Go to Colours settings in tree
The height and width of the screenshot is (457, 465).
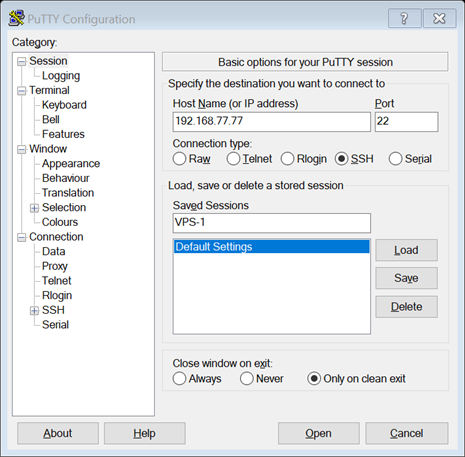coord(60,222)
